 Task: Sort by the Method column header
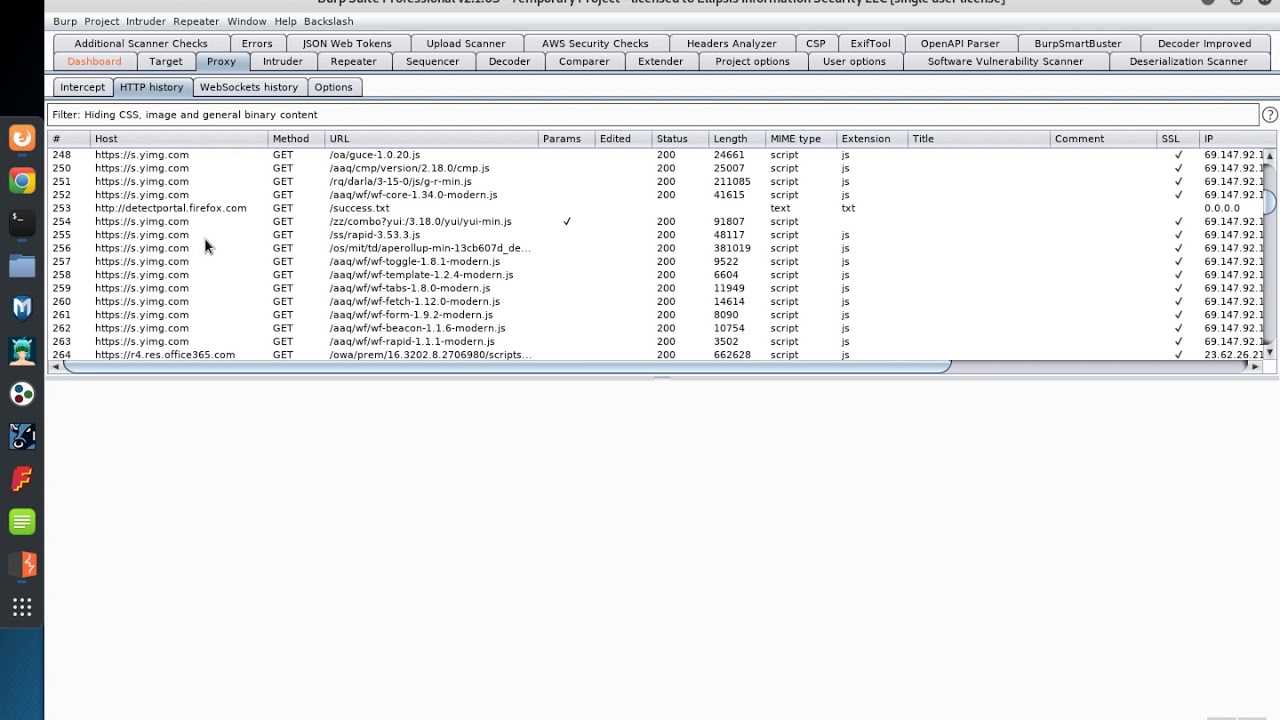pos(296,139)
